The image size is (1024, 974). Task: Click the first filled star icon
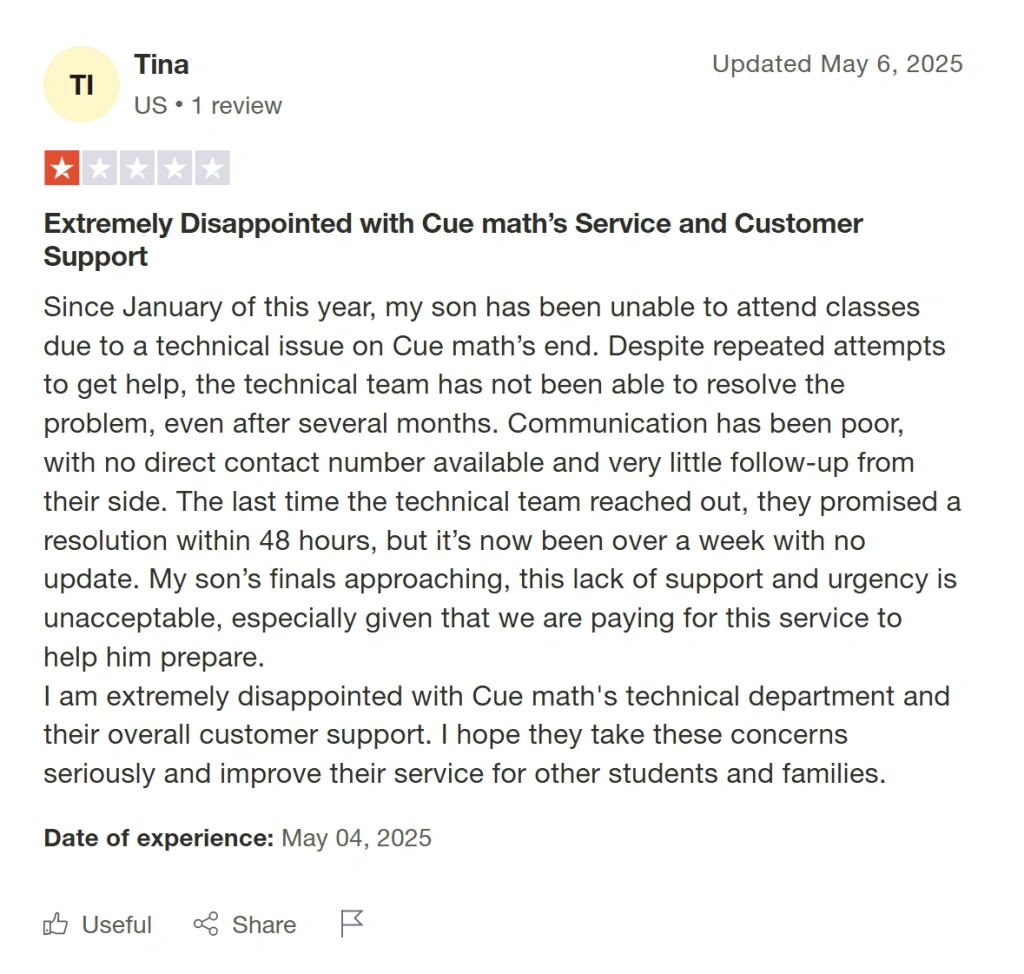62,167
